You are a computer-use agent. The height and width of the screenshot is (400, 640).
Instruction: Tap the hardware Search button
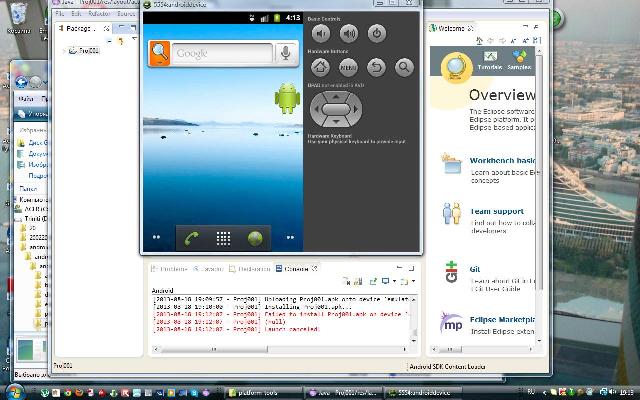tap(404, 67)
